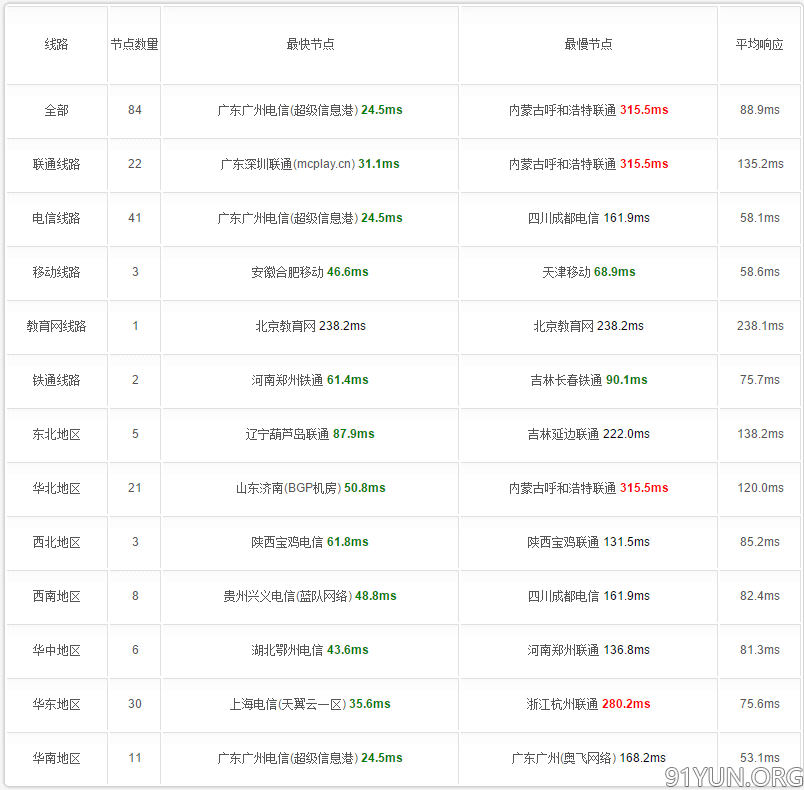Click node count 1 in 教育网线路 row
804x790 pixels.
135,326
